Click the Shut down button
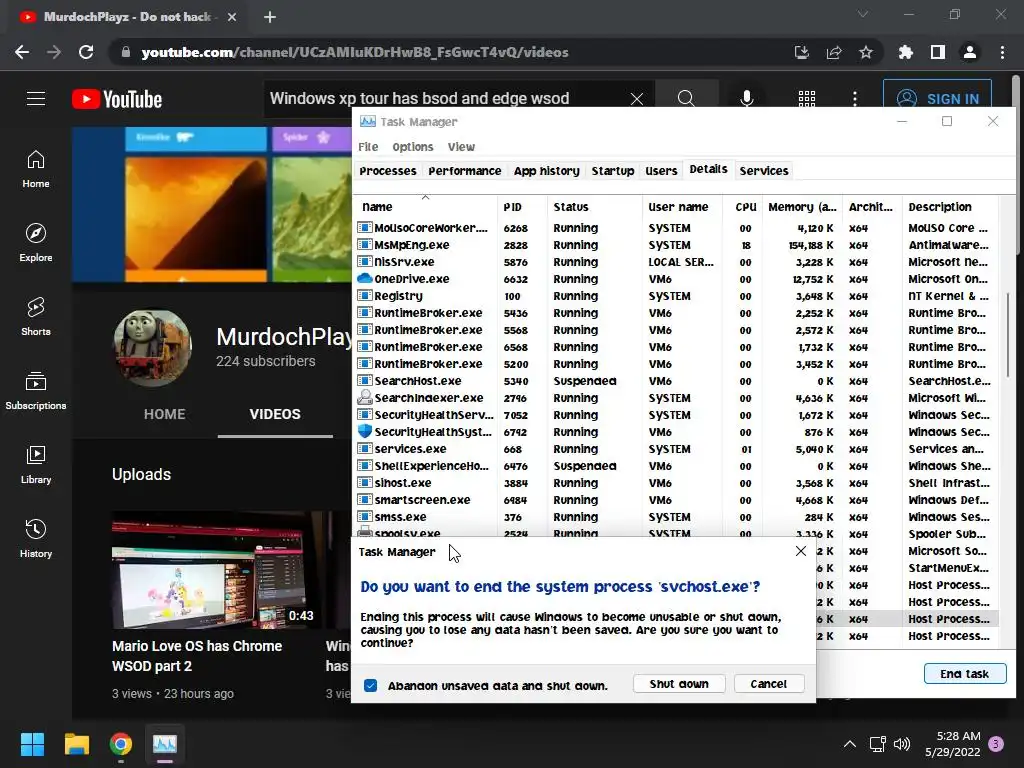 [679, 684]
